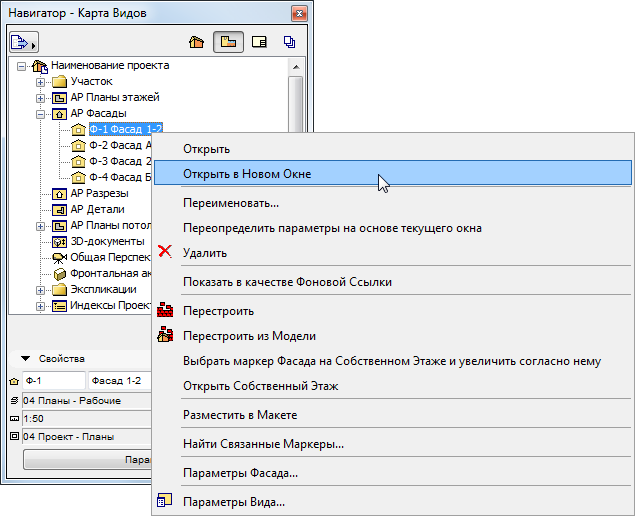Click the Экспликации folder icon
Image resolution: width=635 pixels, height=516 pixels.
point(59,290)
